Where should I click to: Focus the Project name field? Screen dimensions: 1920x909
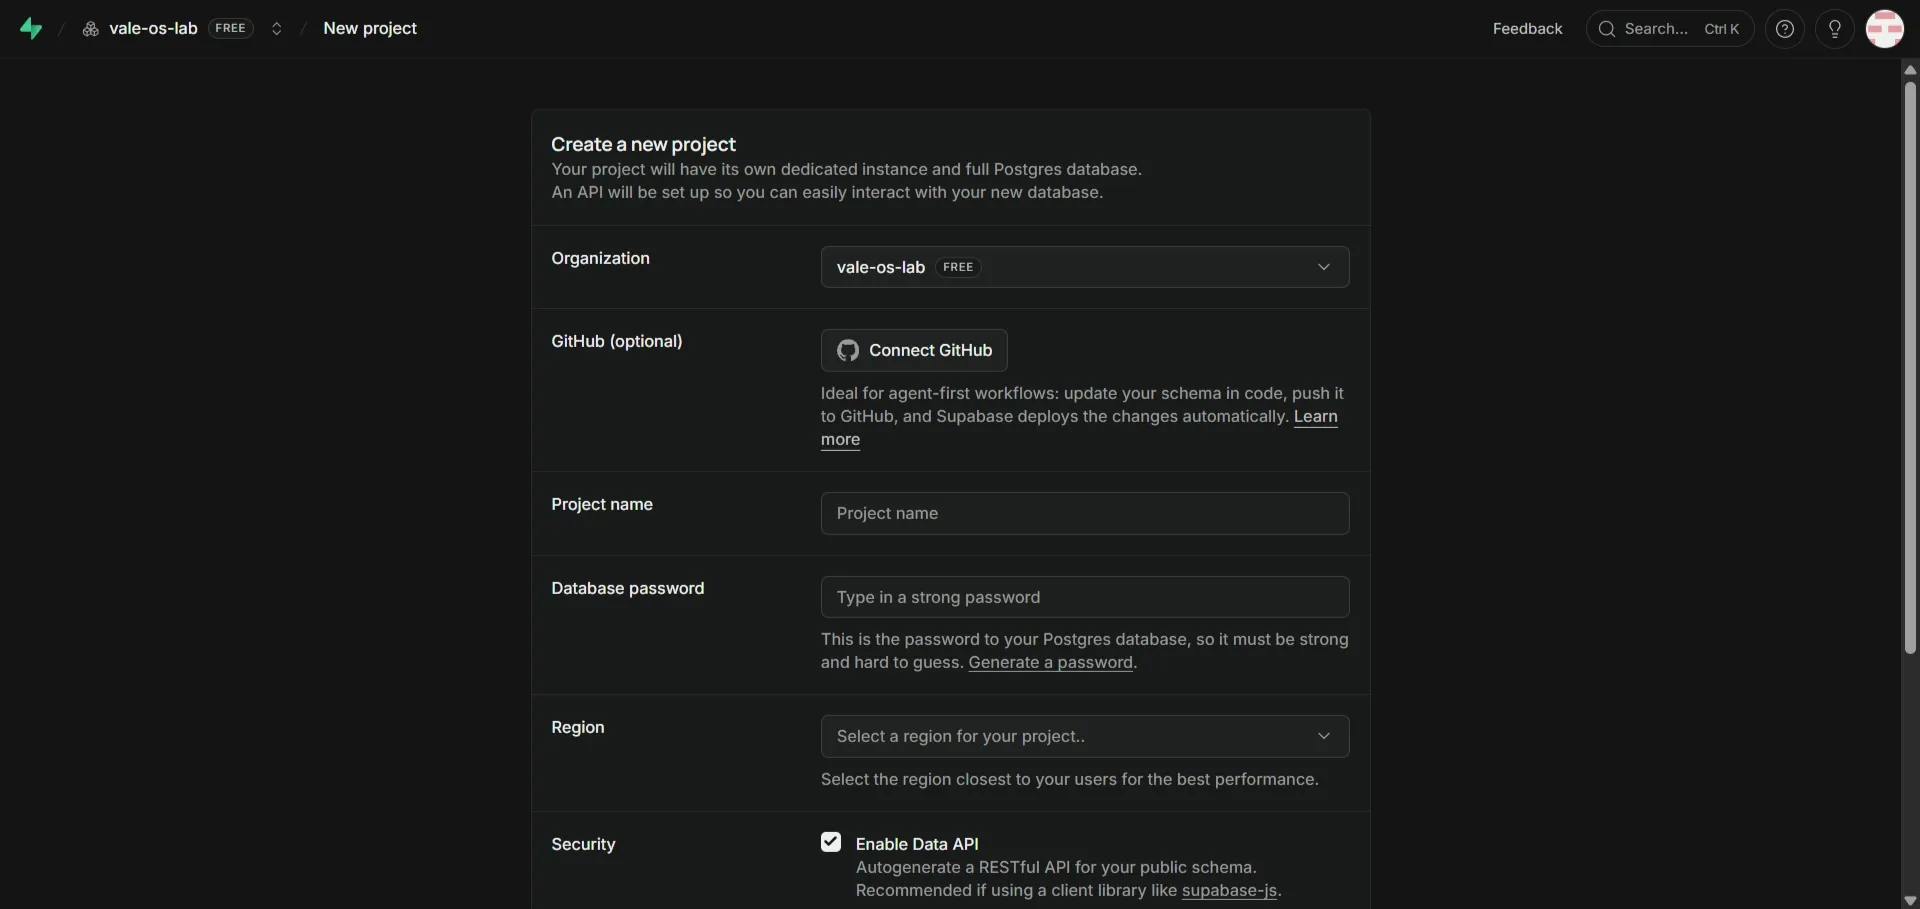coord(1085,513)
